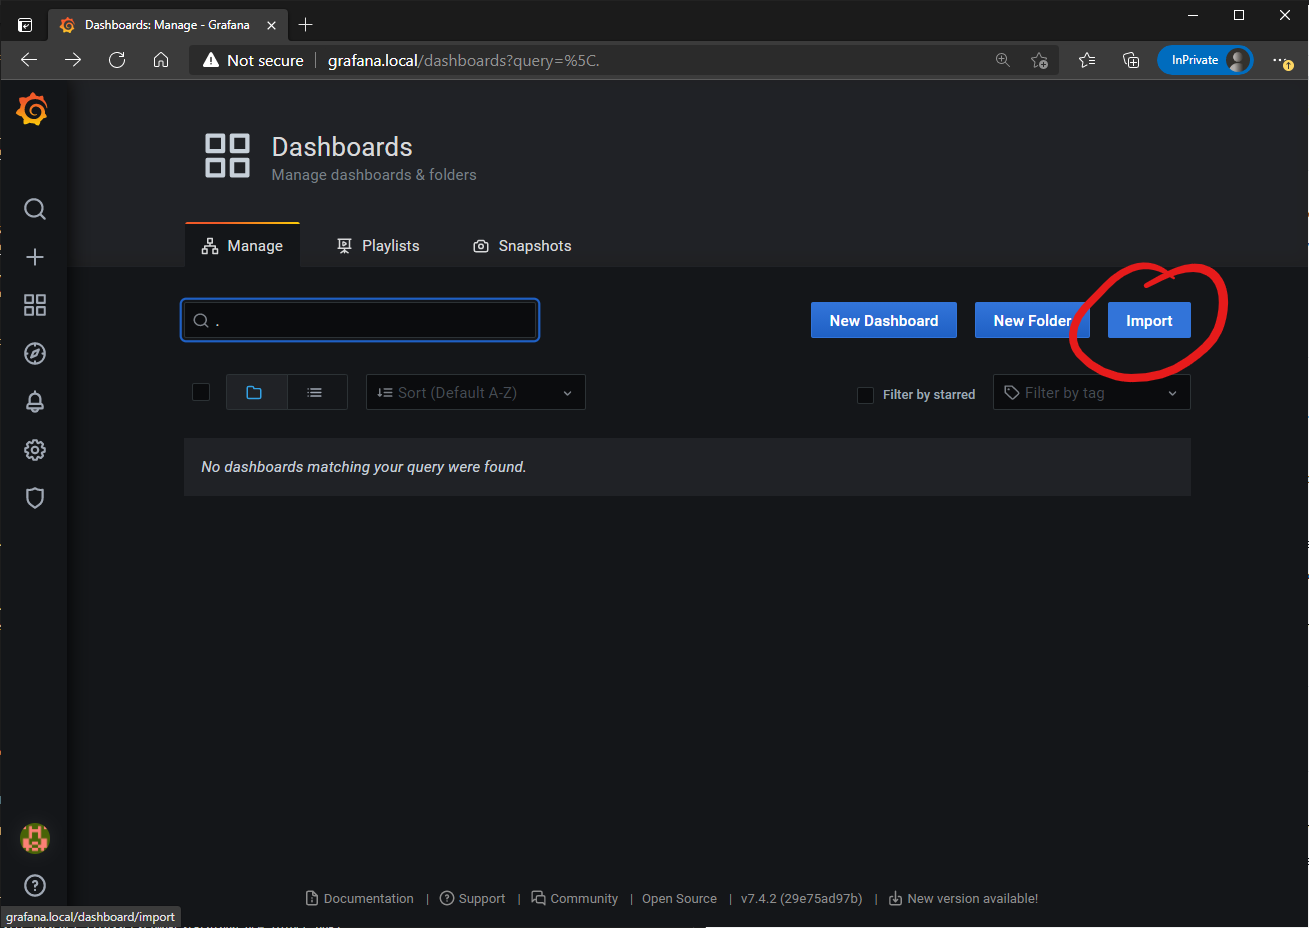The height and width of the screenshot is (928, 1309).
Task: Open the Open Source footer link
Action: (x=679, y=898)
